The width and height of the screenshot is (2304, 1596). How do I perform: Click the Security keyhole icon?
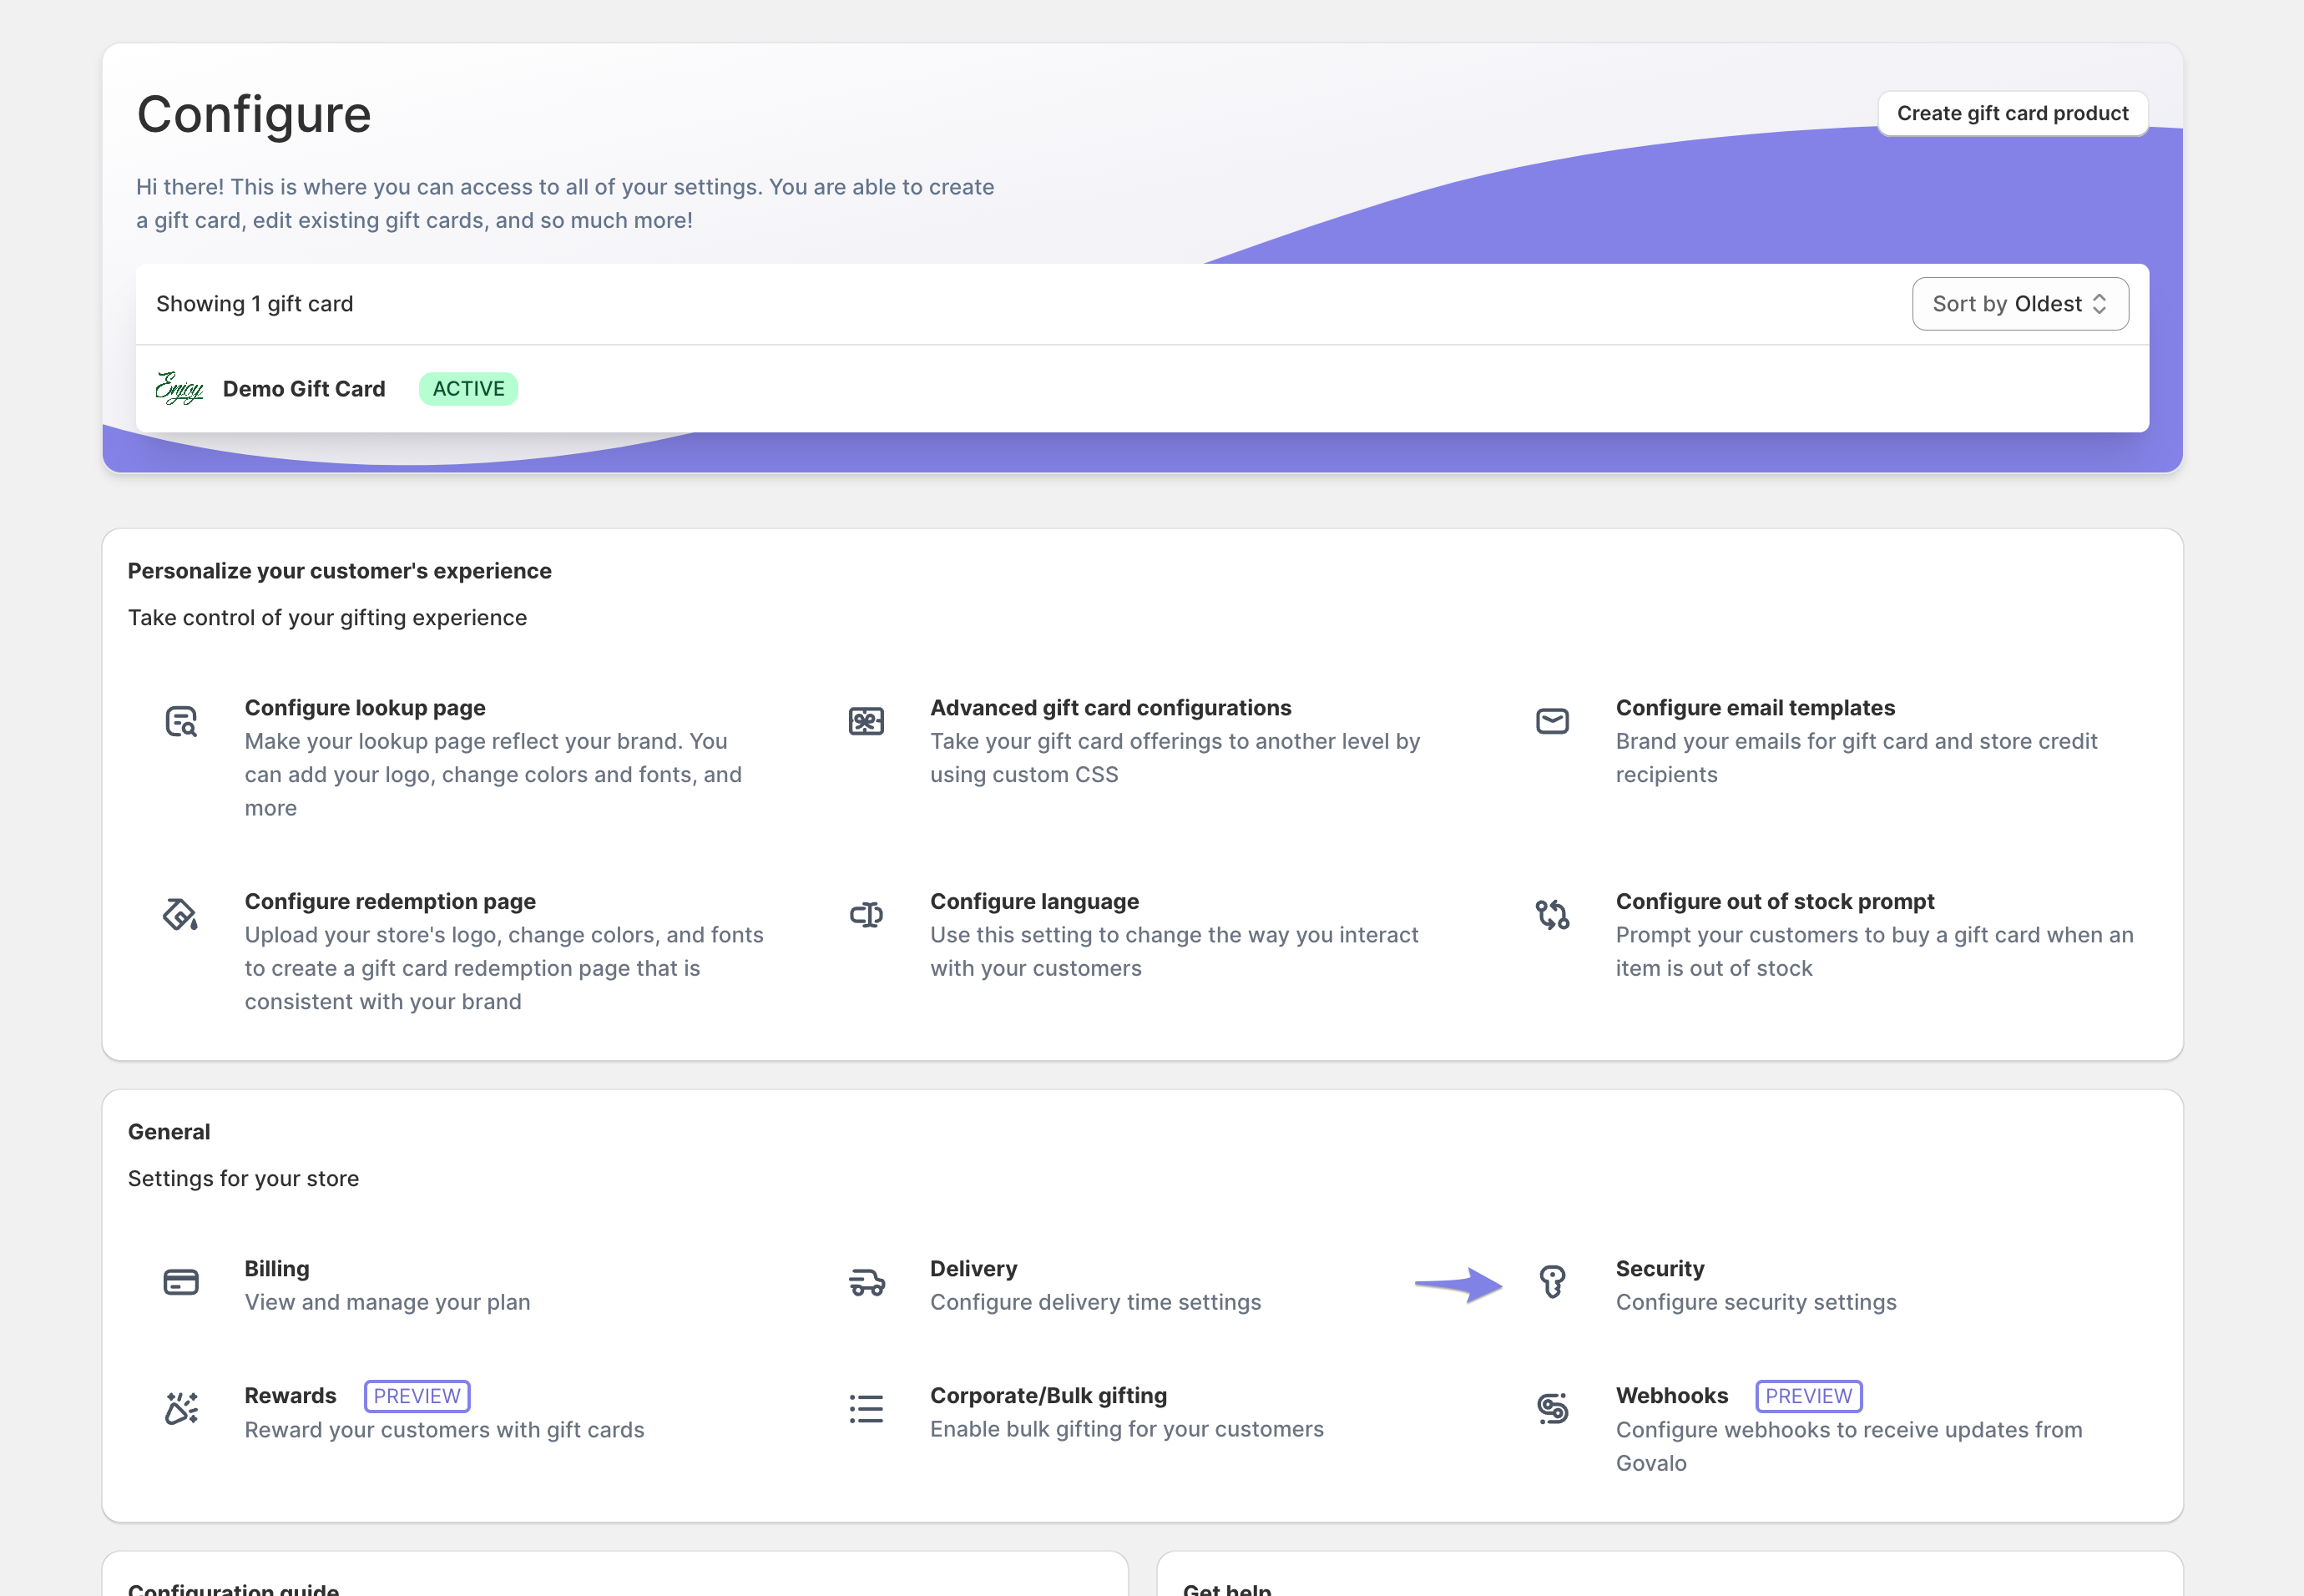click(1552, 1282)
